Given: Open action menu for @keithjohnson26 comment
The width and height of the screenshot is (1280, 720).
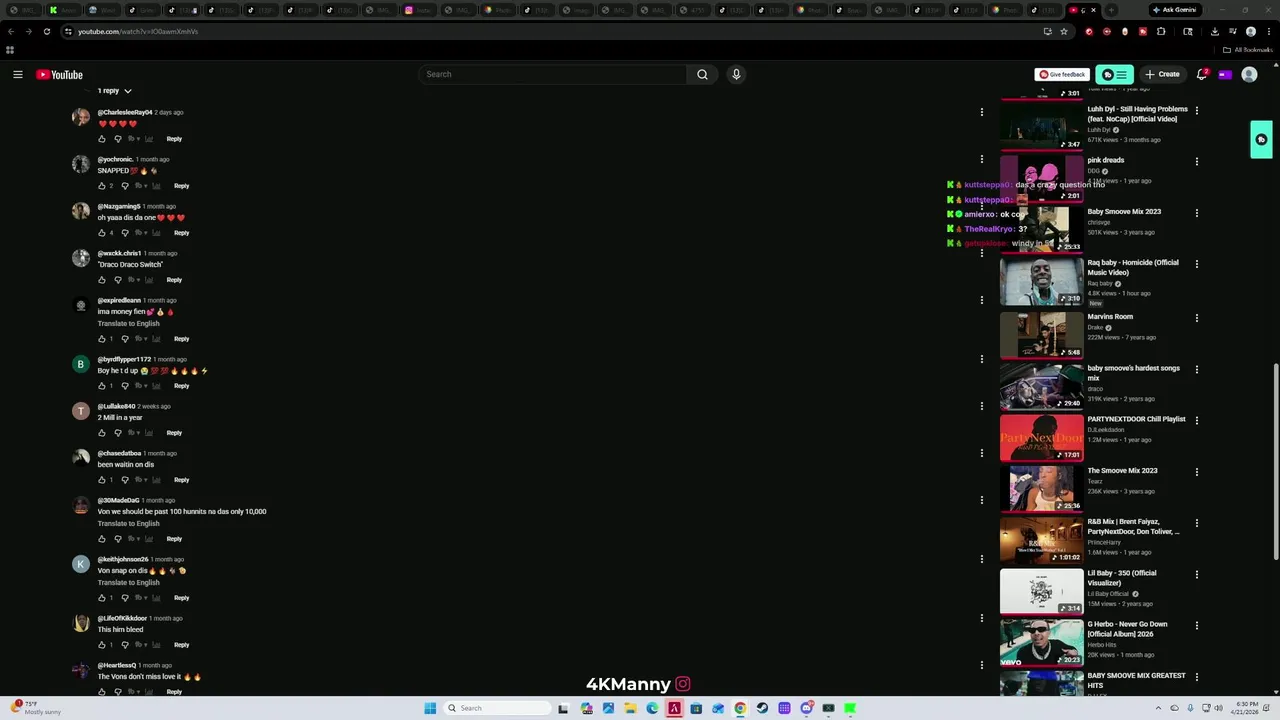Looking at the screenshot, I should coord(982,559).
